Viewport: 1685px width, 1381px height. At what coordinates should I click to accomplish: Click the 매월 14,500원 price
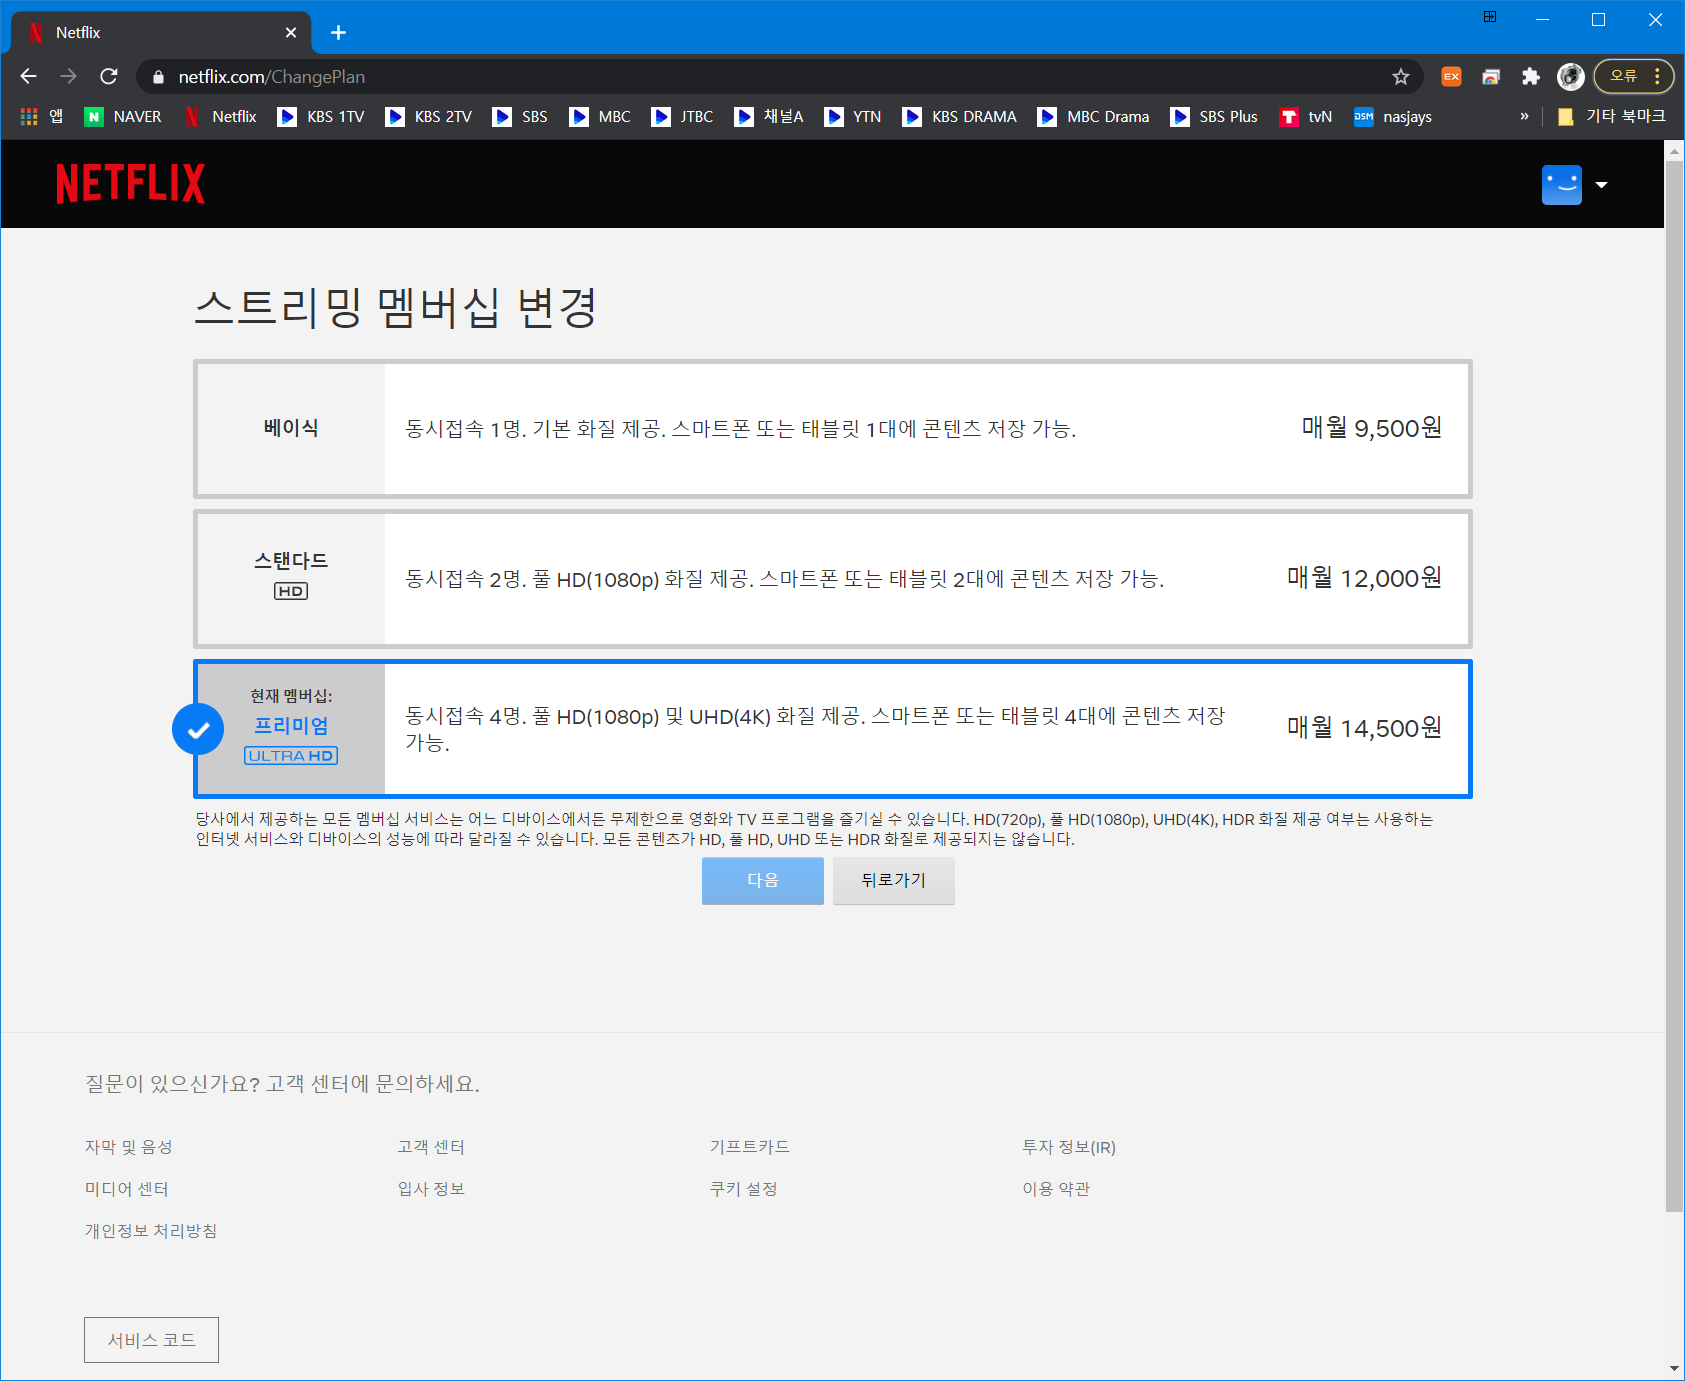[1365, 728]
